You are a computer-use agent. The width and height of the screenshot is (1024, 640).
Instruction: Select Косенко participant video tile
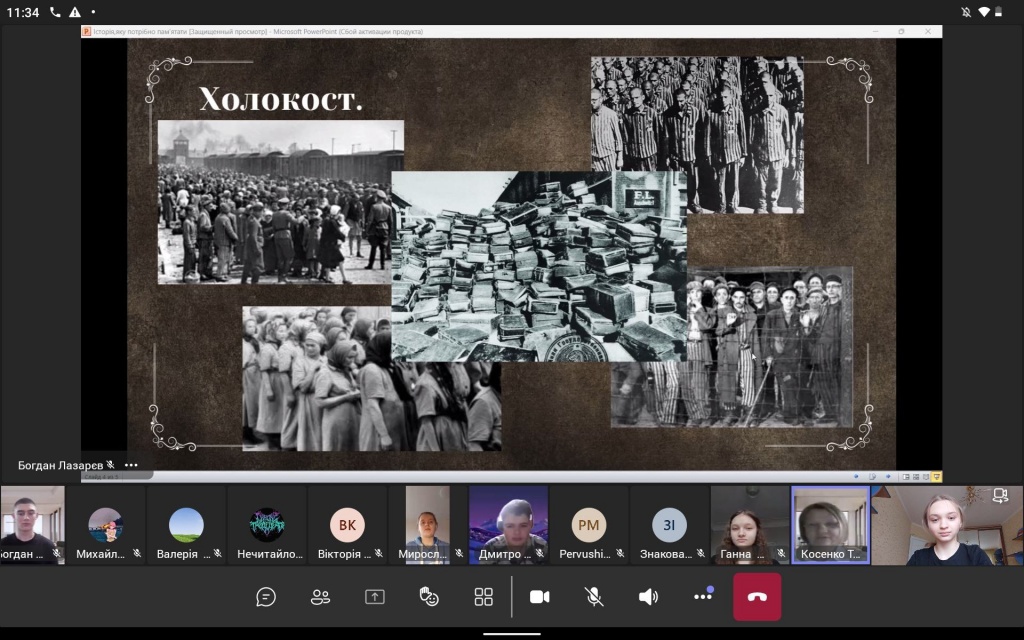click(x=830, y=525)
